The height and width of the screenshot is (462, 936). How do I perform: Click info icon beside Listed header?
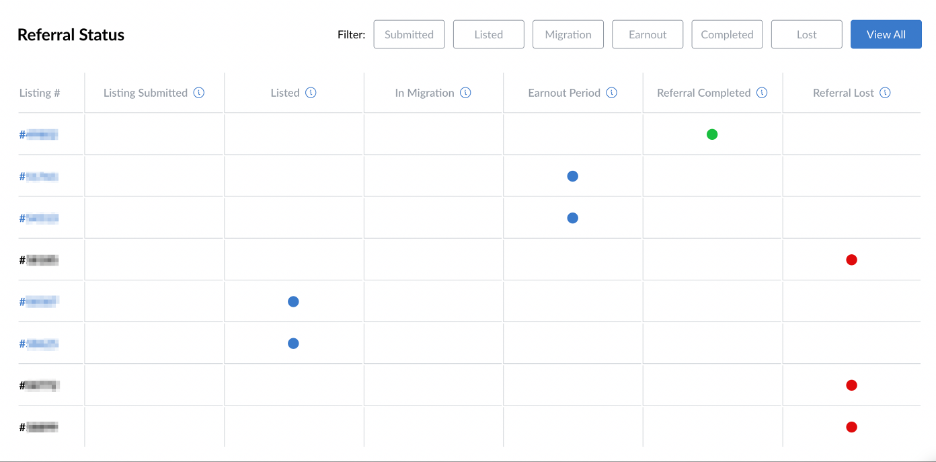[310, 93]
